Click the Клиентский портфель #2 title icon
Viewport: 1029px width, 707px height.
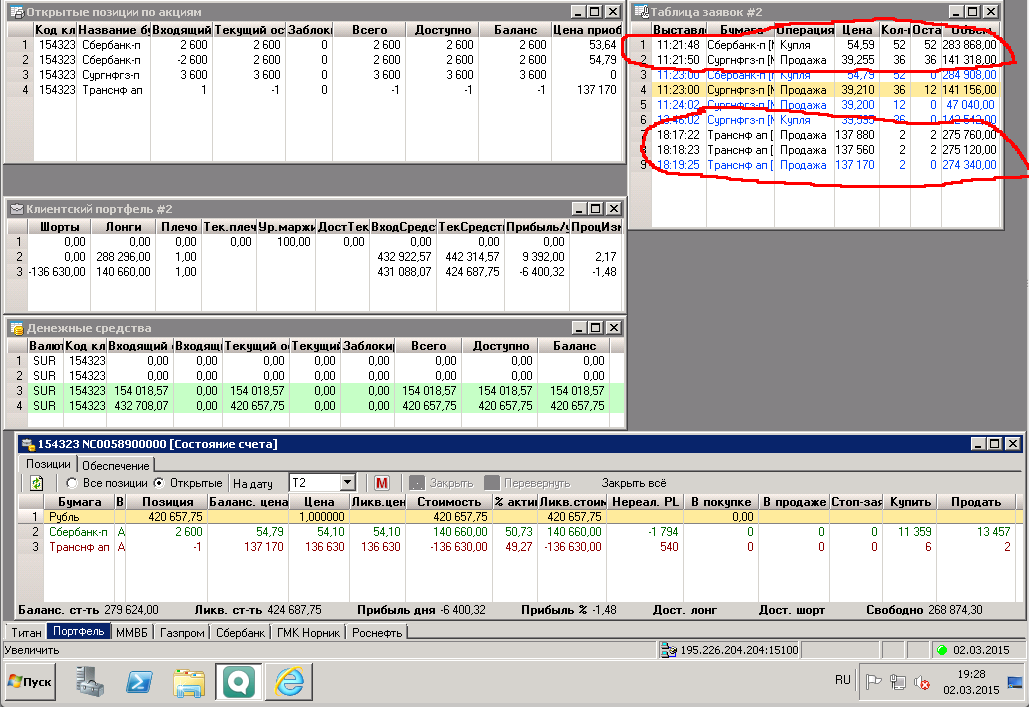coord(17,209)
